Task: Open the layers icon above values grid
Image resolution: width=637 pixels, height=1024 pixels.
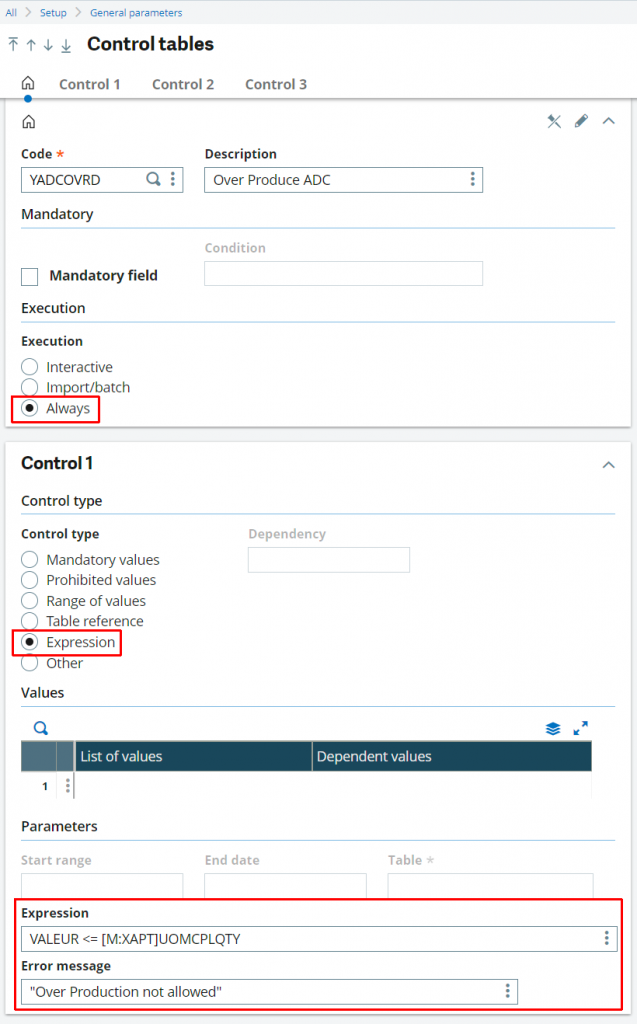Action: (553, 728)
